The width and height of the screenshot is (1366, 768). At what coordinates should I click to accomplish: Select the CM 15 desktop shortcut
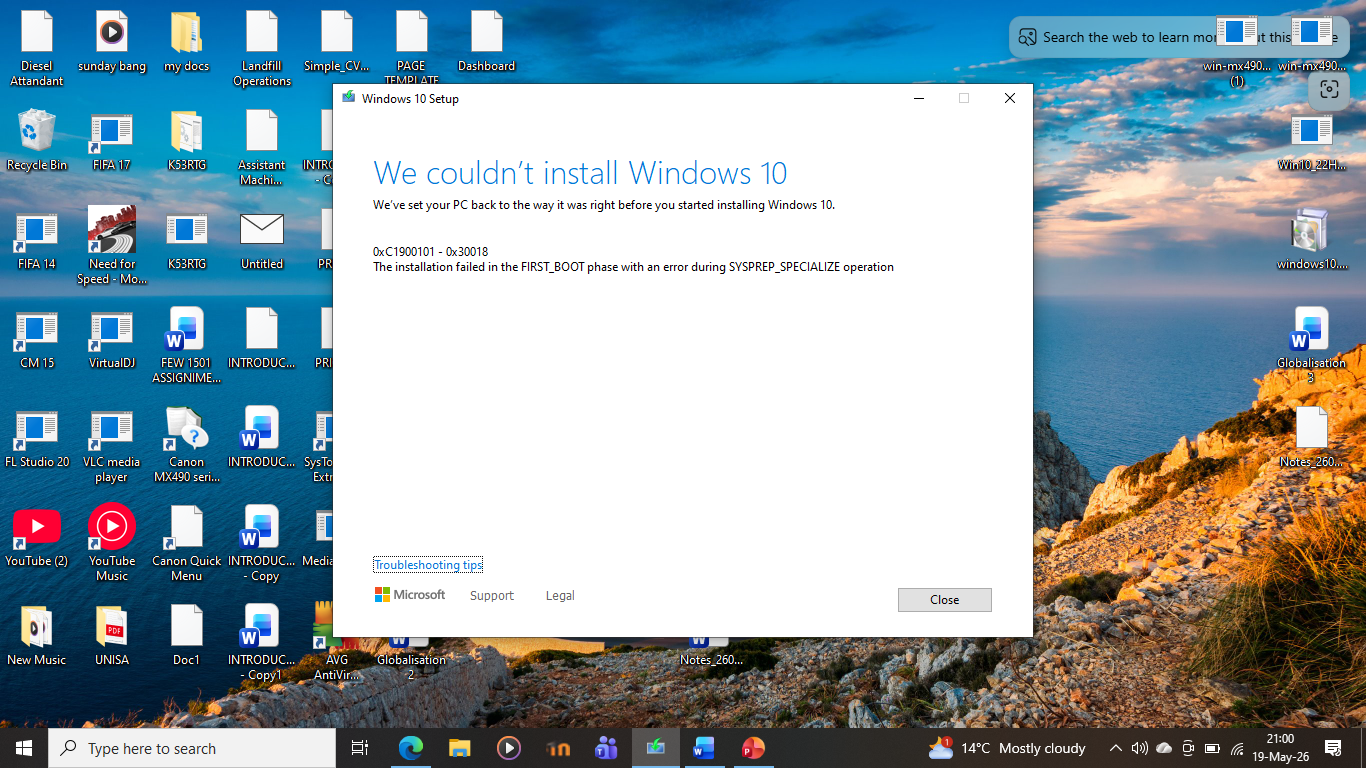point(37,339)
